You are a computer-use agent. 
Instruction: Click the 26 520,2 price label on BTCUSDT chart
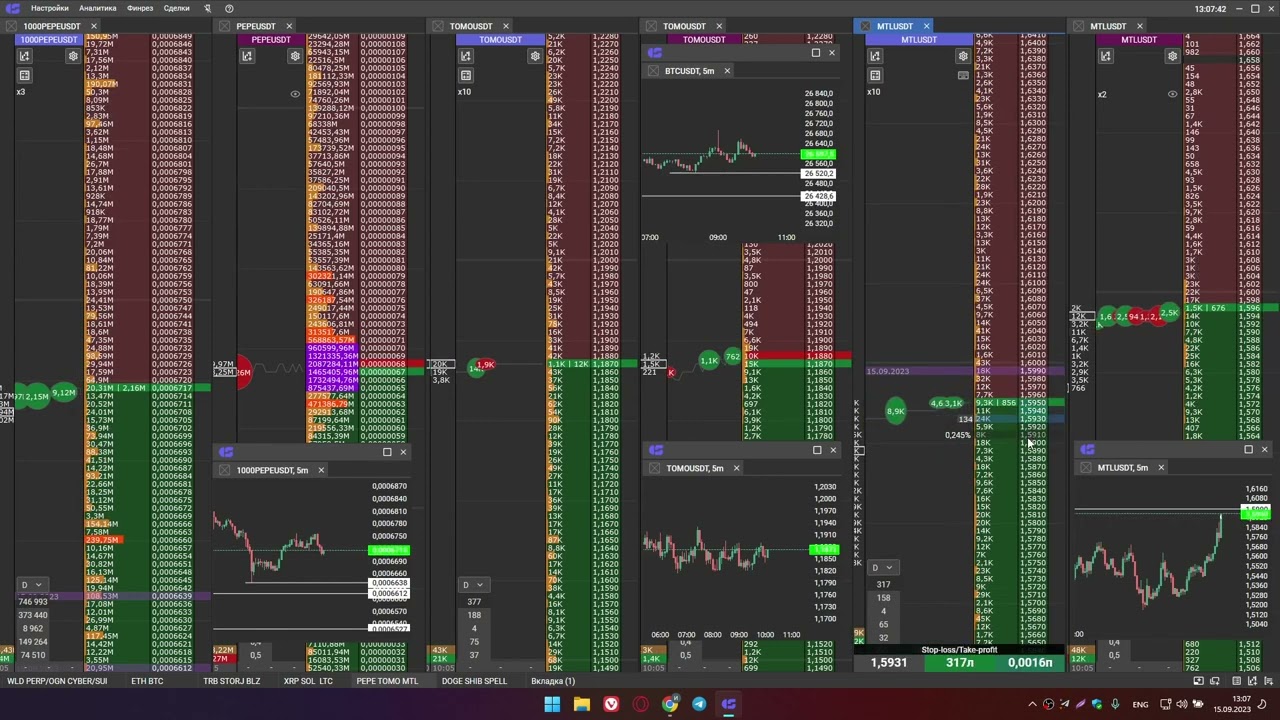tap(818, 174)
